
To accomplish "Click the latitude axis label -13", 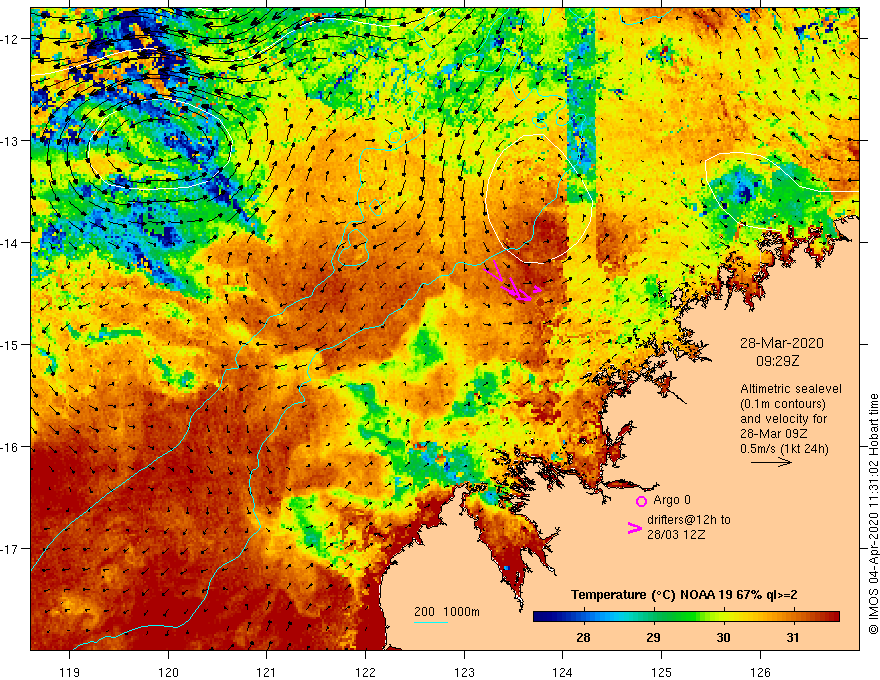I will click(x=11, y=141).
